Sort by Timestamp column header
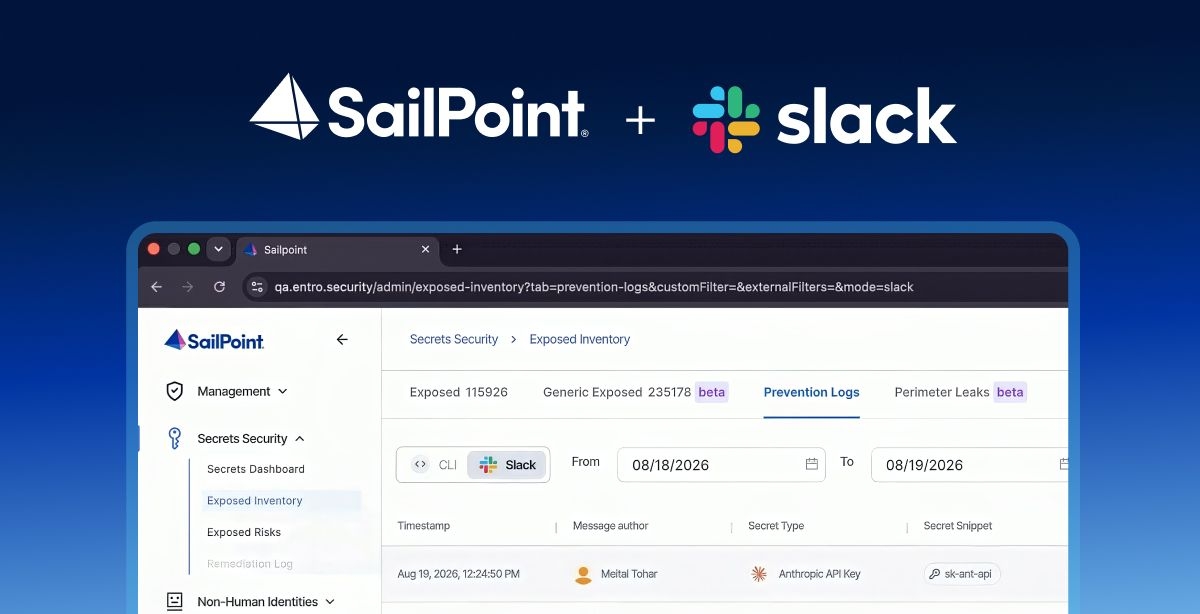 [424, 526]
